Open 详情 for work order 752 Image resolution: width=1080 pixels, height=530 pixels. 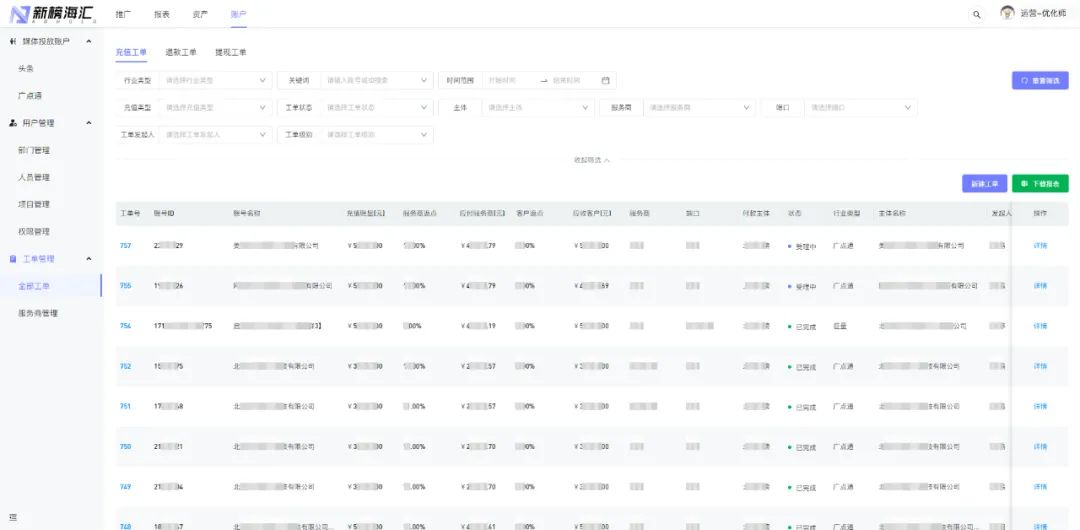point(1040,367)
